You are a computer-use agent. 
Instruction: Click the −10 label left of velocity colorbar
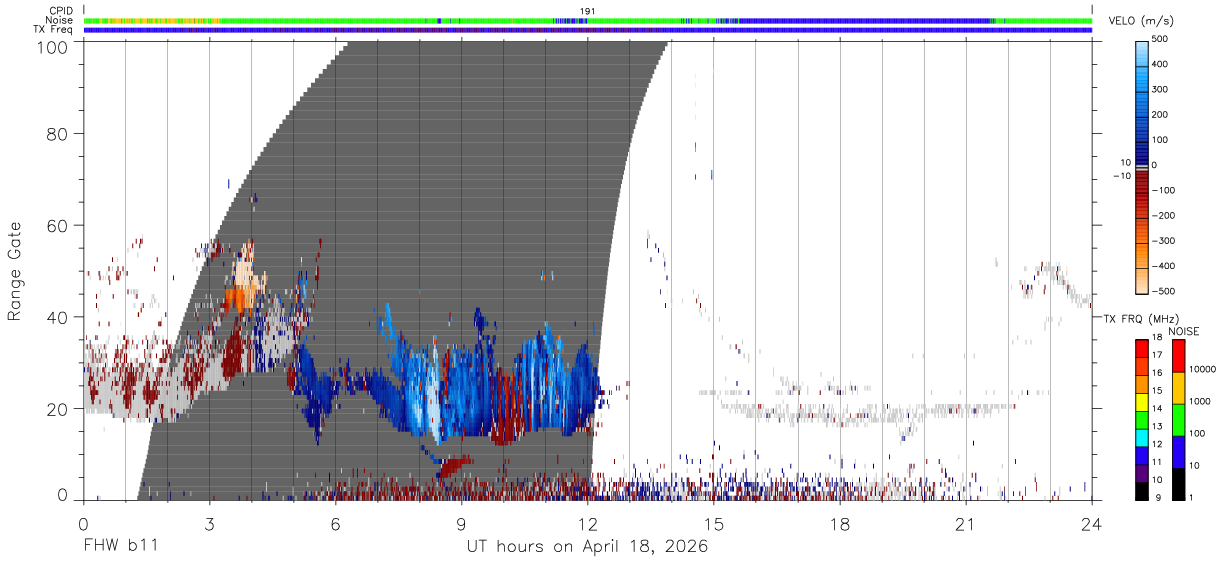coord(1120,176)
